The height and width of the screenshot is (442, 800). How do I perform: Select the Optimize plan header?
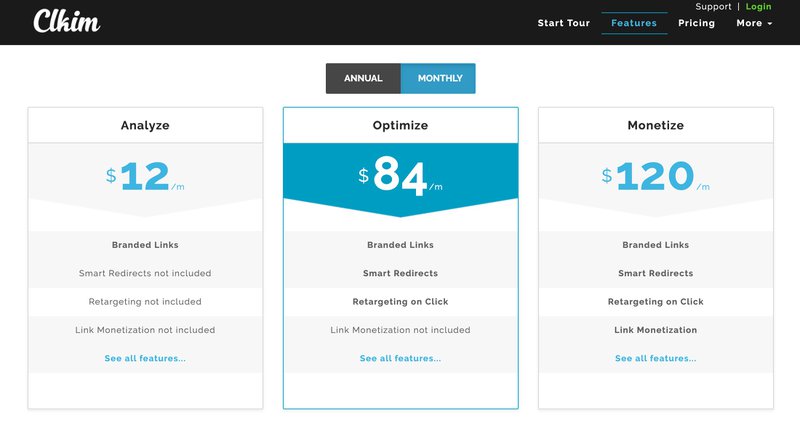pos(400,125)
